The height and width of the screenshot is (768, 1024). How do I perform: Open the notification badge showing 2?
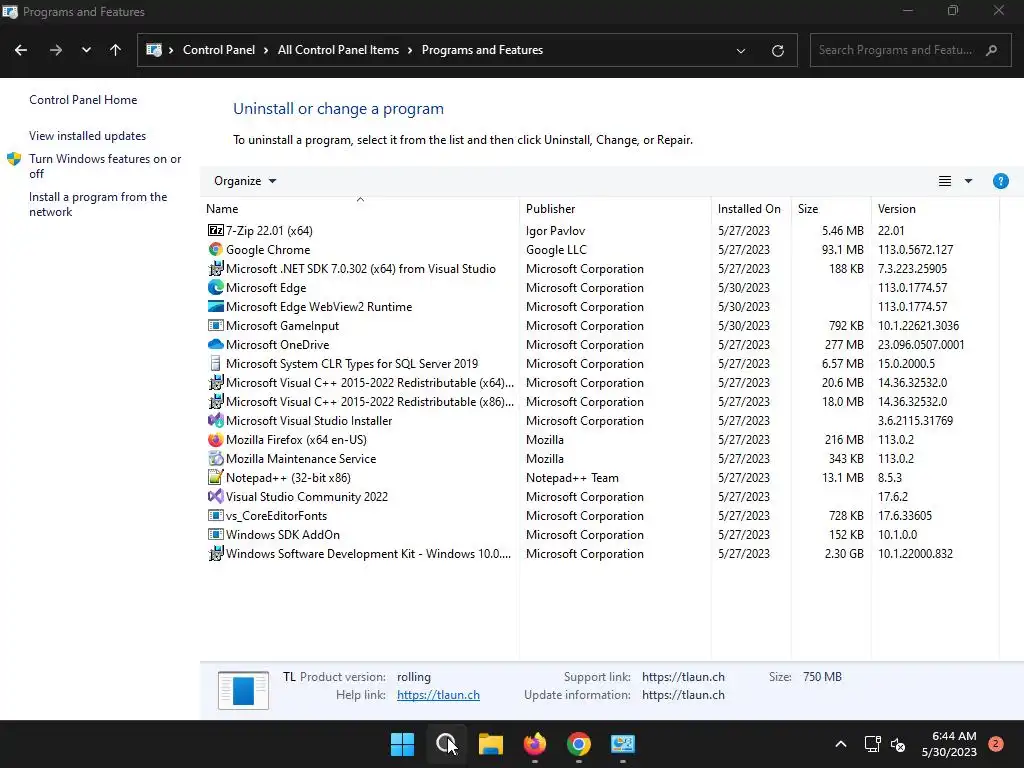[x=995, y=744]
